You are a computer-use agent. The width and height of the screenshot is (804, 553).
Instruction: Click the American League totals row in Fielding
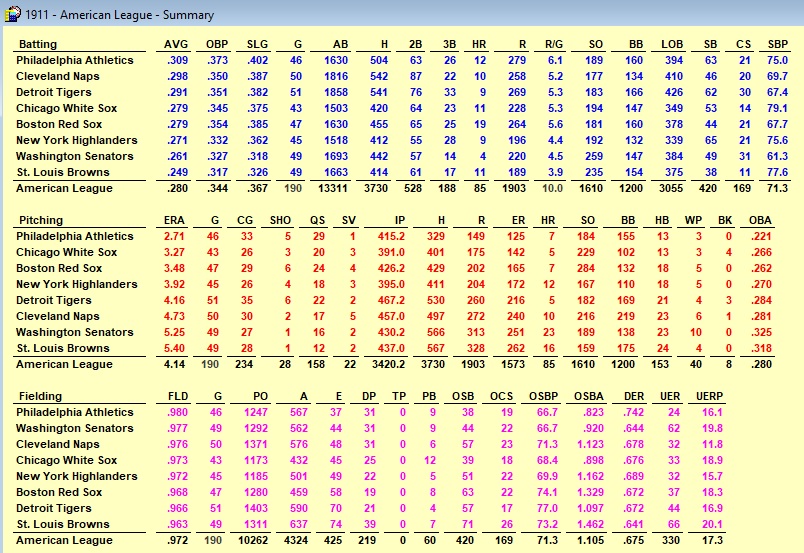pos(369,540)
